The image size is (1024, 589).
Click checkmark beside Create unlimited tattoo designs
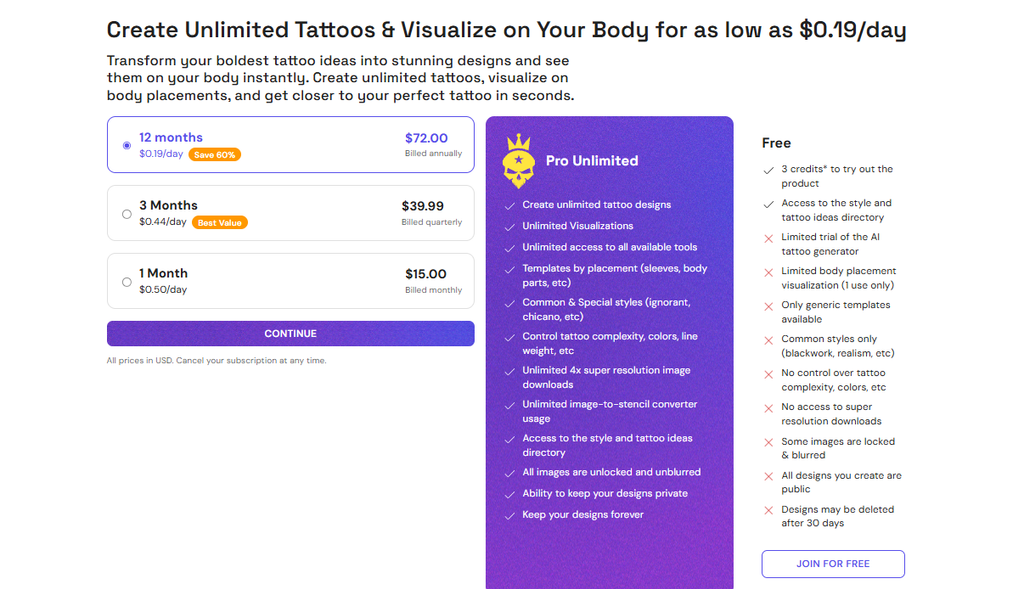pyautogui.click(x=509, y=206)
